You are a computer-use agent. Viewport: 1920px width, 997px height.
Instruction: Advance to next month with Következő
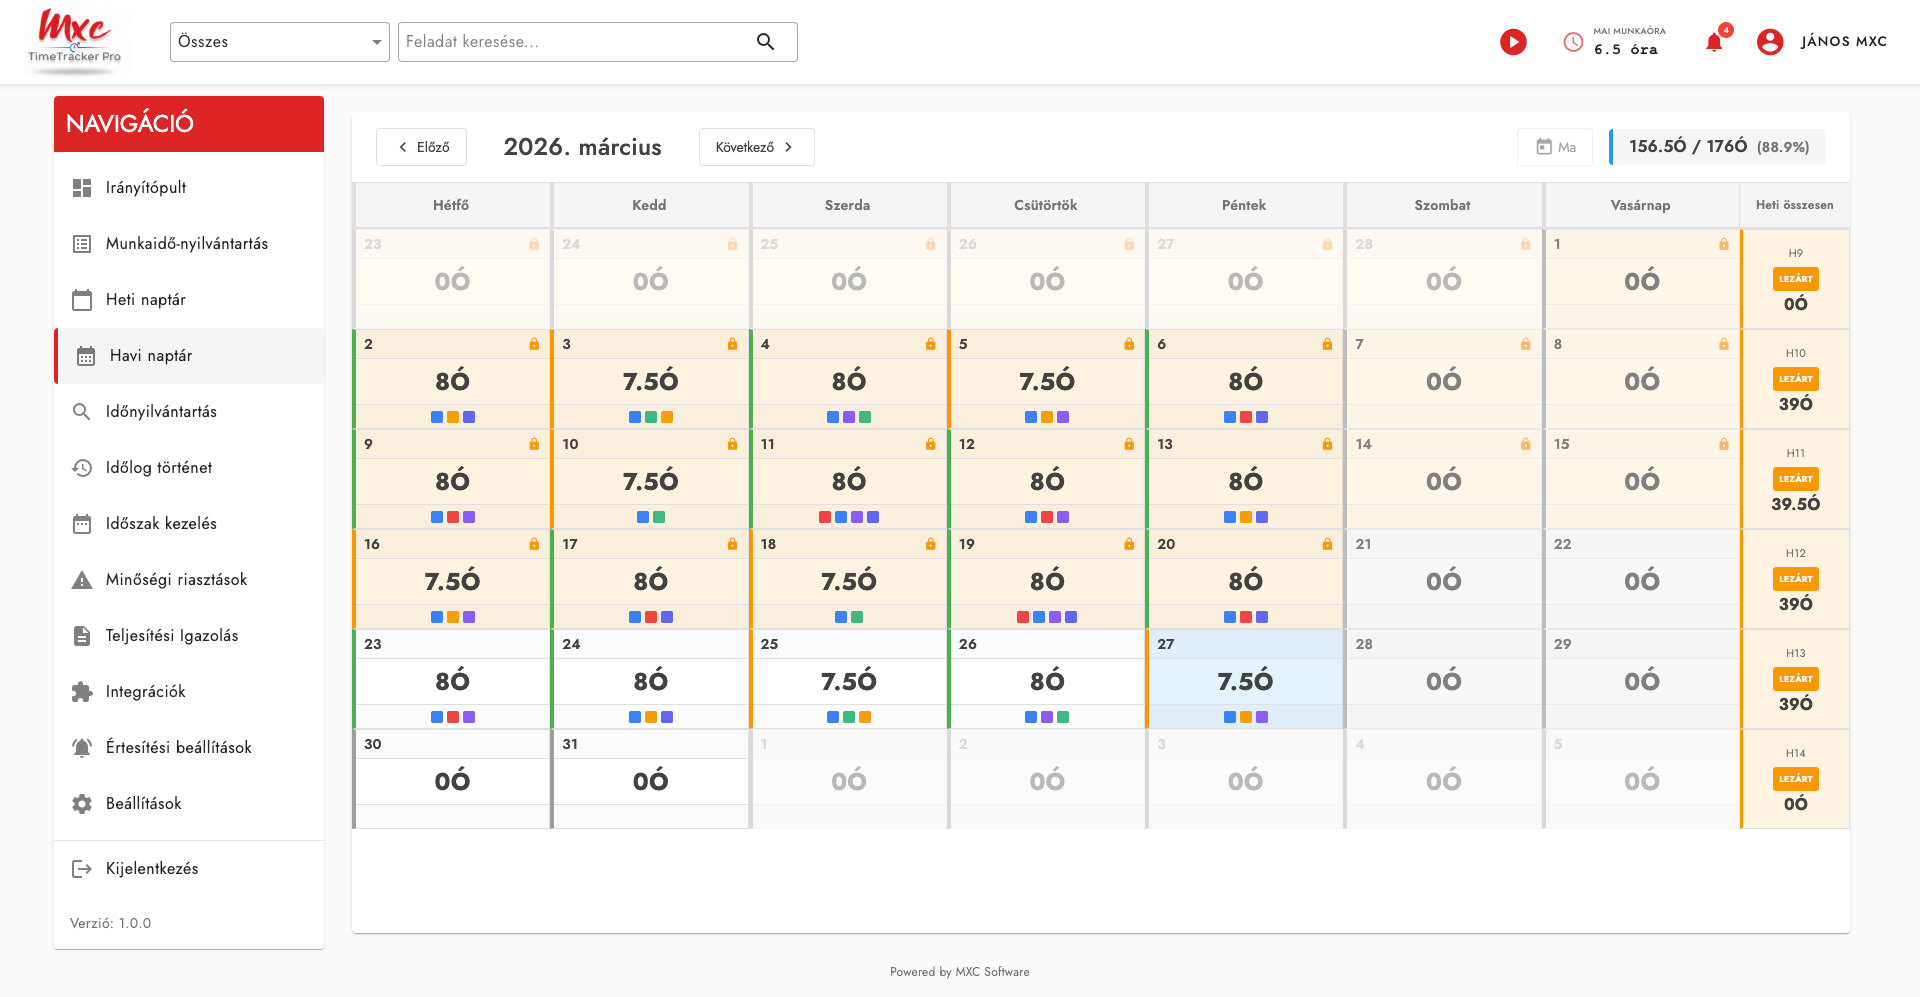[x=756, y=147]
